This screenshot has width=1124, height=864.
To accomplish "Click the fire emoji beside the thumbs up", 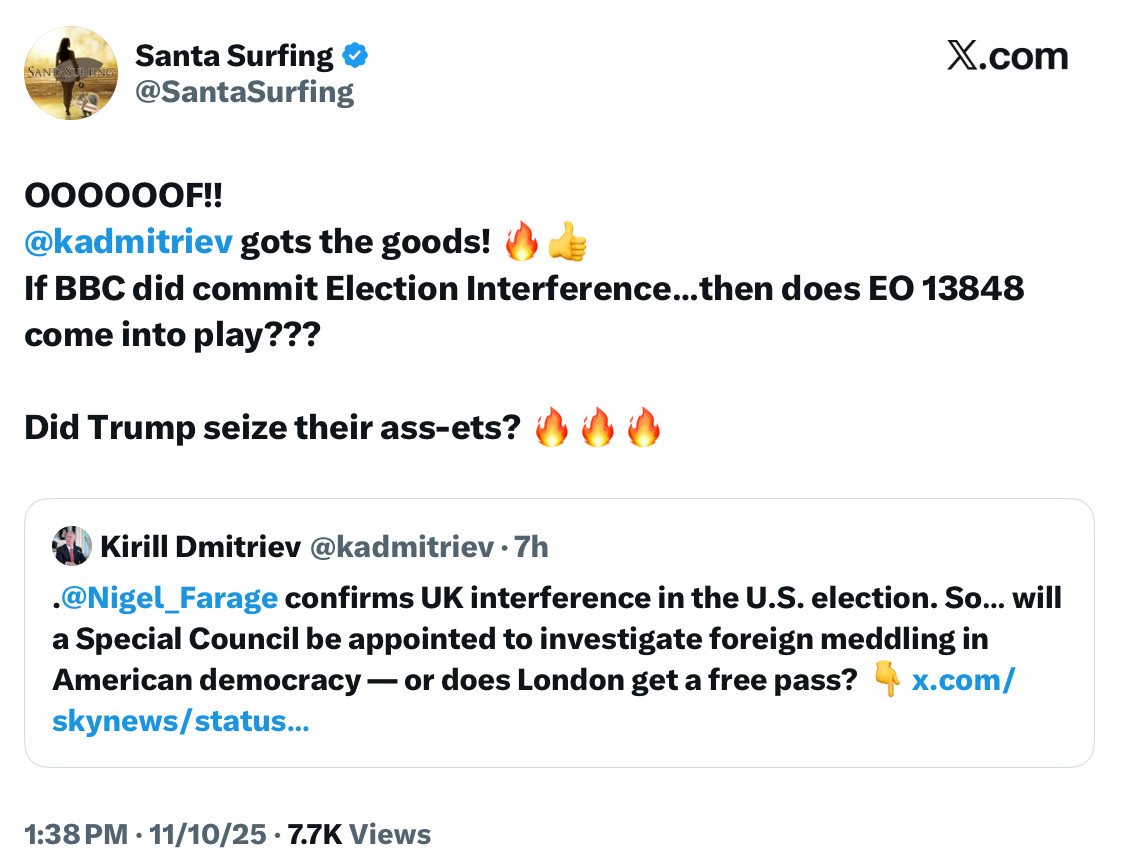I will coord(520,242).
